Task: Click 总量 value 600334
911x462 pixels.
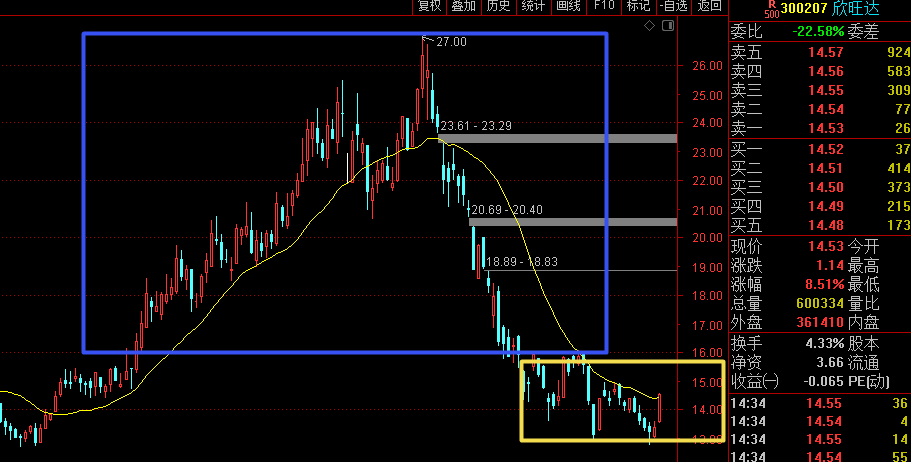Action: pos(820,303)
